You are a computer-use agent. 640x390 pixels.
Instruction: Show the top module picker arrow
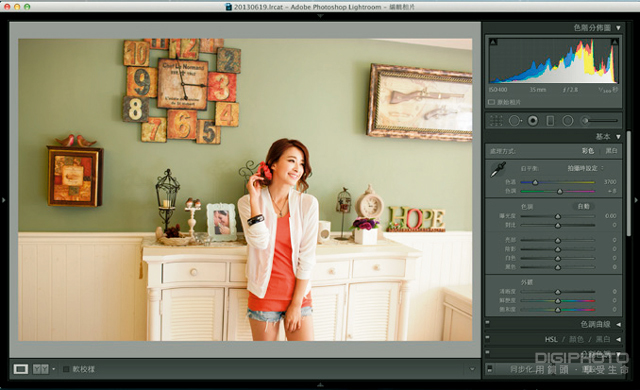320,16
